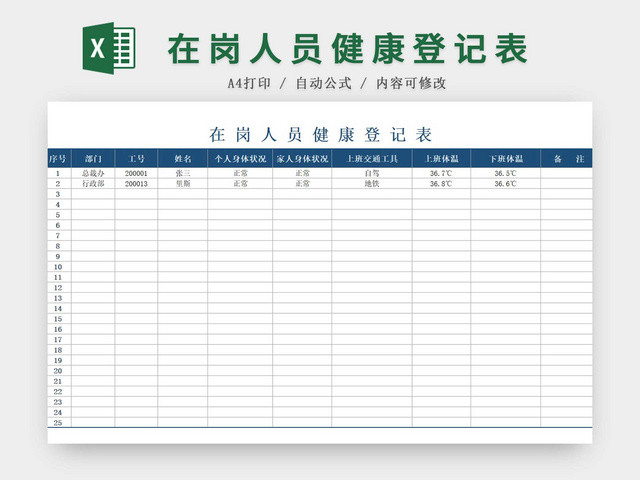This screenshot has height=480, width=640.
Task: Click the sequence number 12 cell
Action: coord(58,288)
